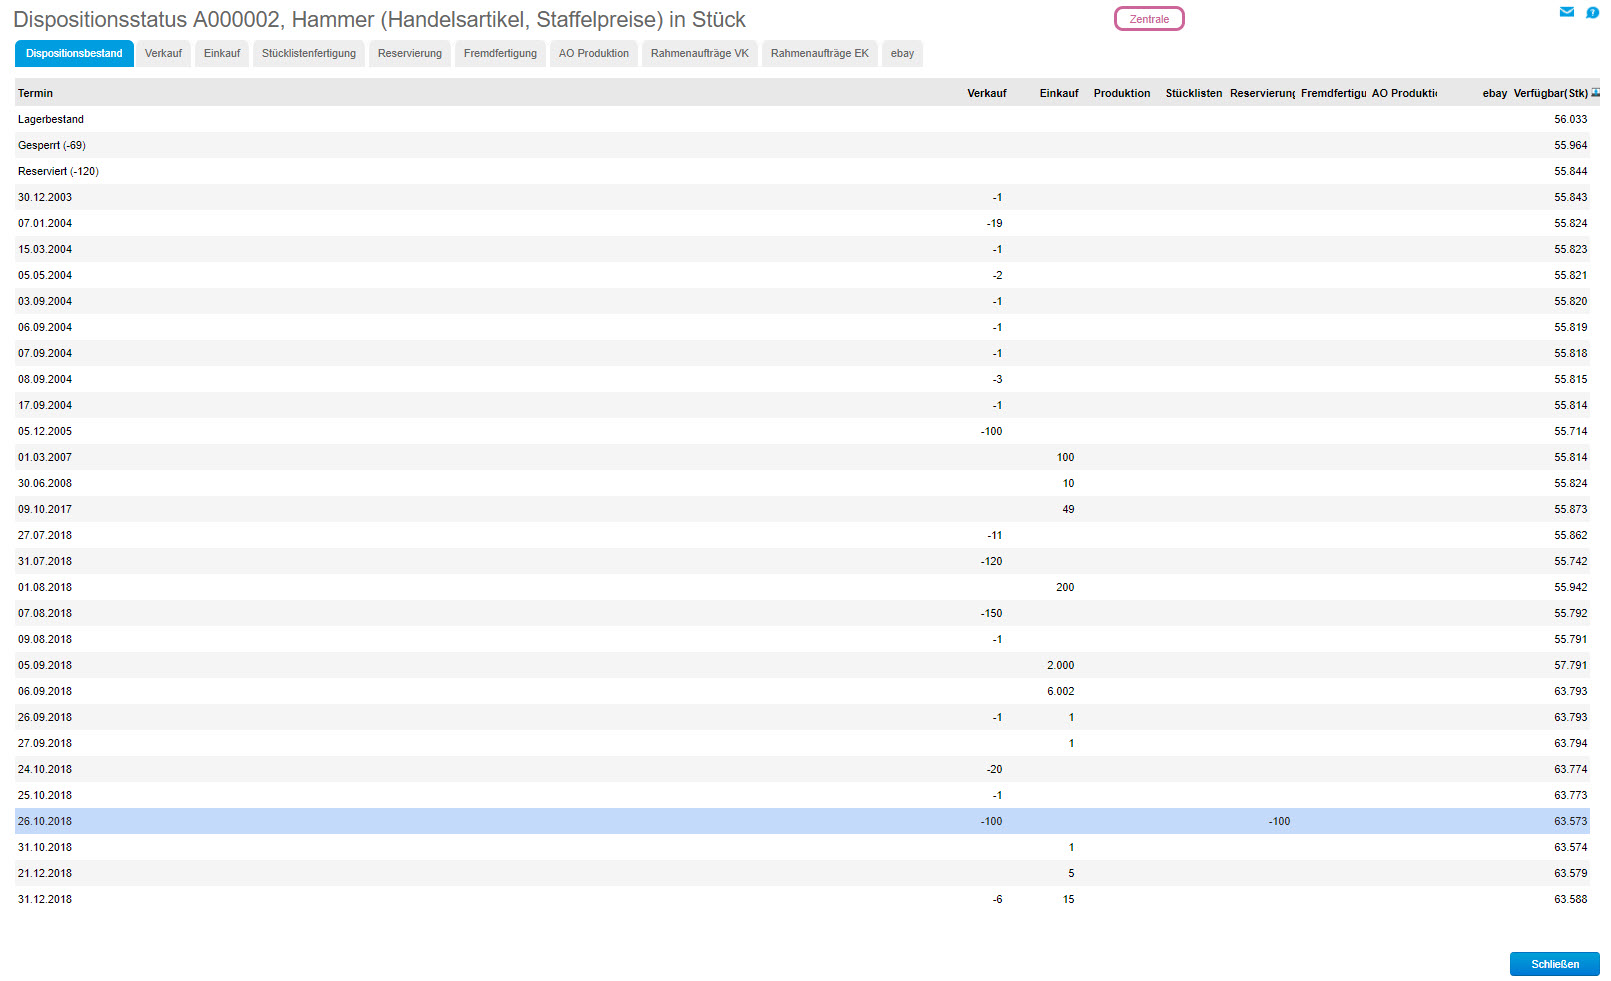This screenshot has width=1611, height=981.
Task: Click the Lagerbestand value 56.033
Action: coord(1570,119)
